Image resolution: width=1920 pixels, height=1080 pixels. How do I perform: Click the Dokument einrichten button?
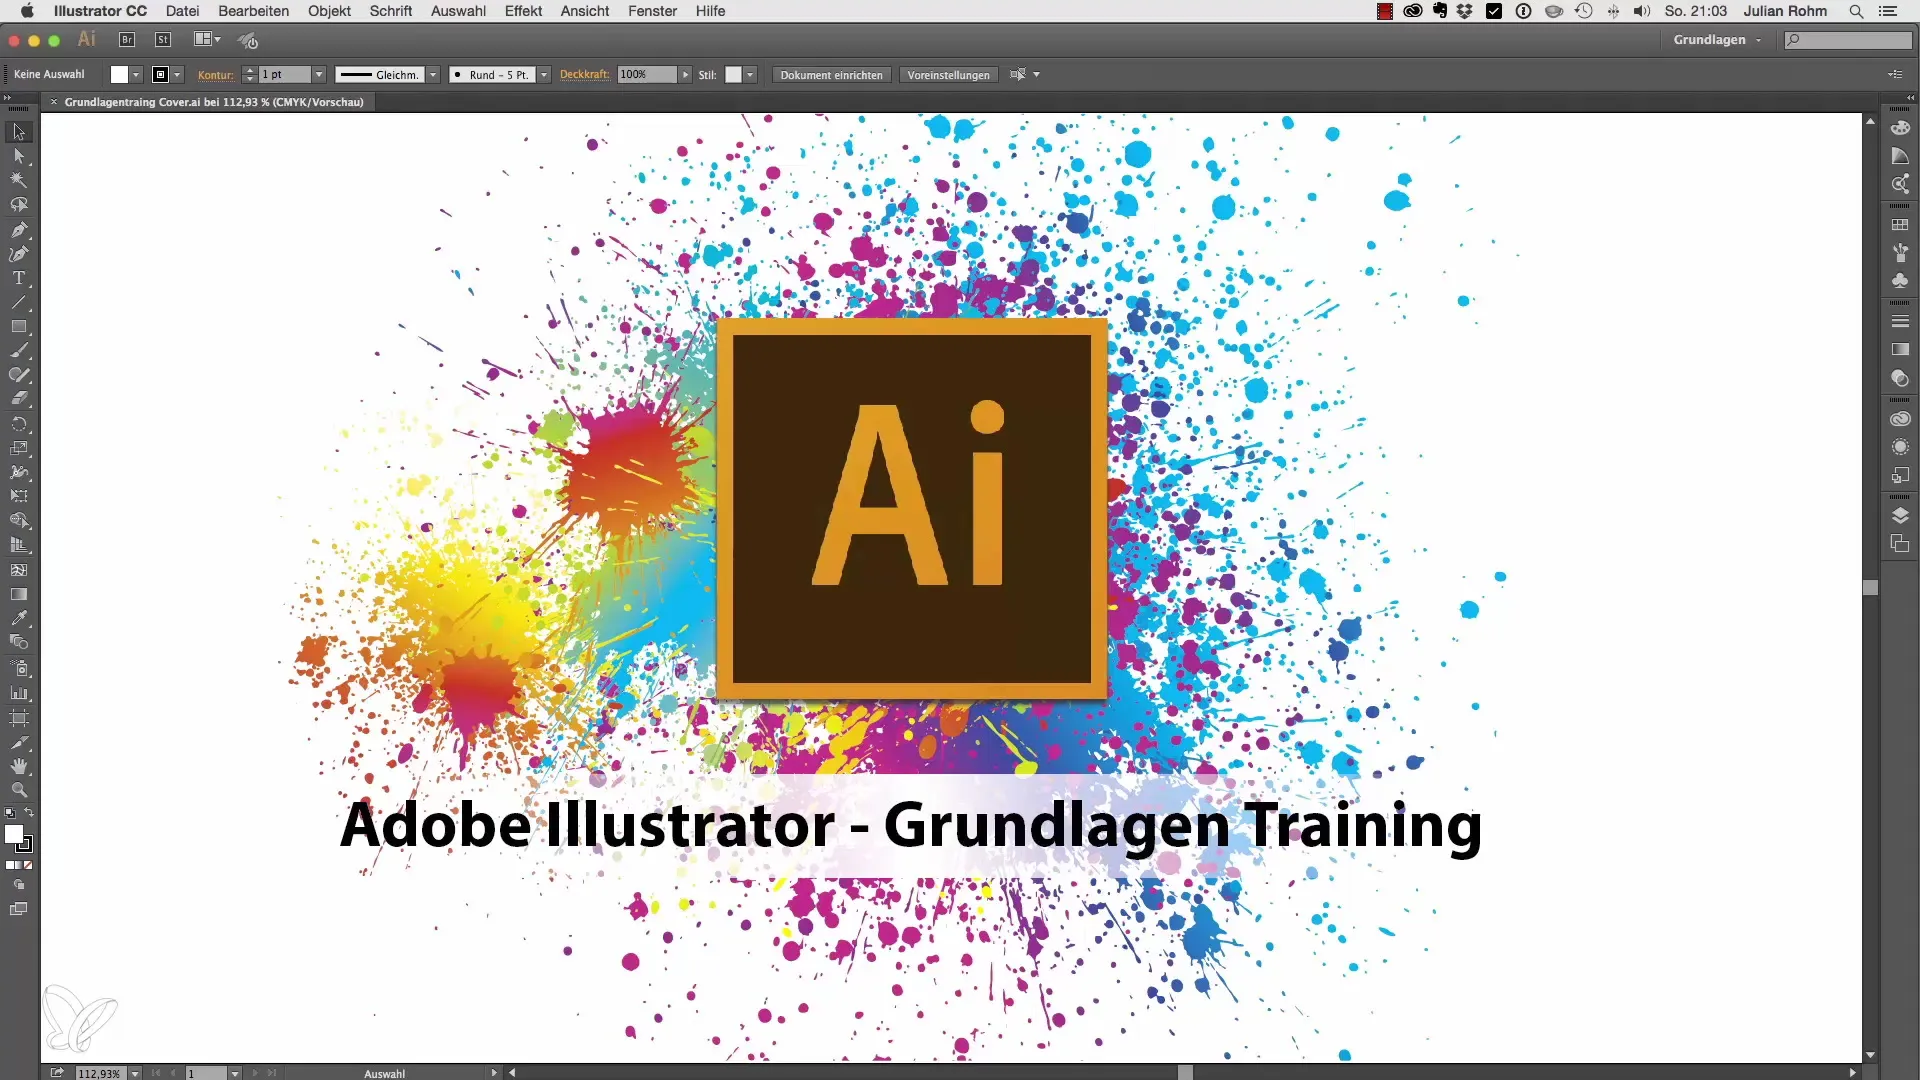831,75
